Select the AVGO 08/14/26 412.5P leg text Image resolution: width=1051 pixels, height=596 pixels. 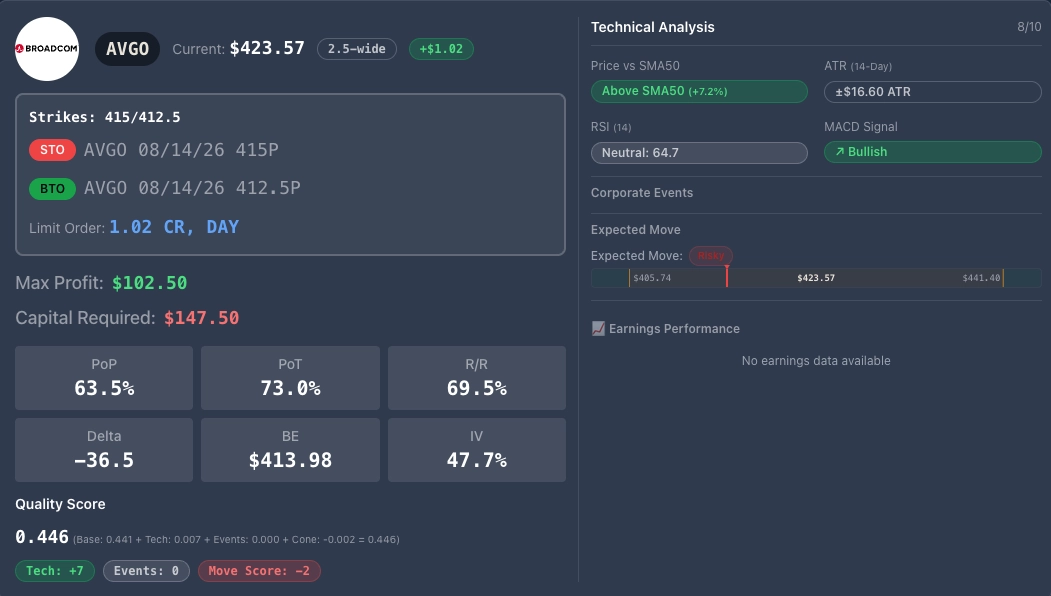coord(192,188)
